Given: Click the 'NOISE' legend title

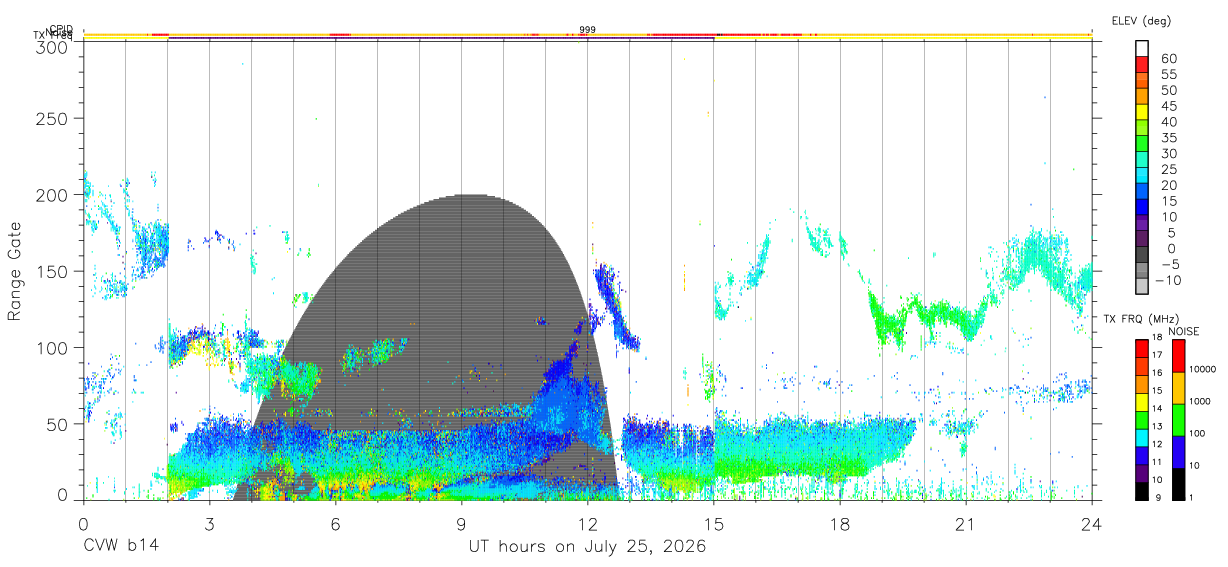Looking at the screenshot, I should (1186, 331).
